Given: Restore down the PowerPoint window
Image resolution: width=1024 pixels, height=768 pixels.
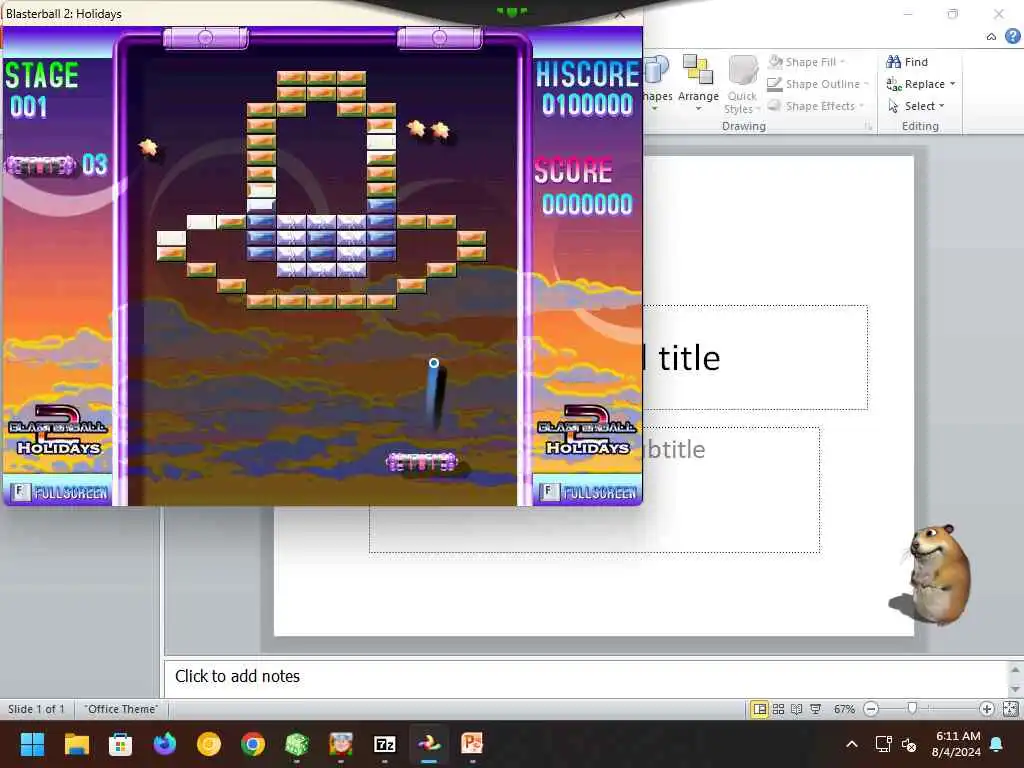Looking at the screenshot, I should [x=953, y=14].
